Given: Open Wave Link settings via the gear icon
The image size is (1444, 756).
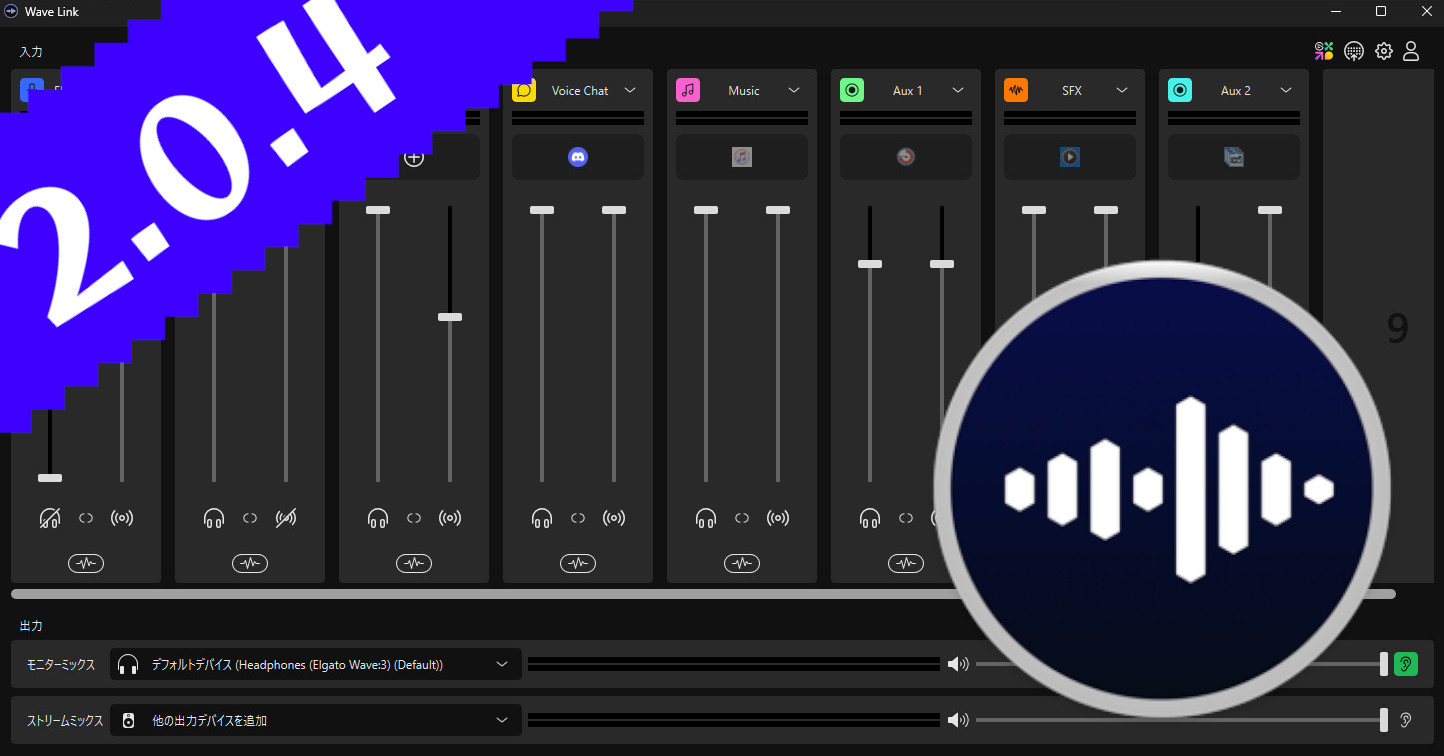Looking at the screenshot, I should pos(1384,50).
